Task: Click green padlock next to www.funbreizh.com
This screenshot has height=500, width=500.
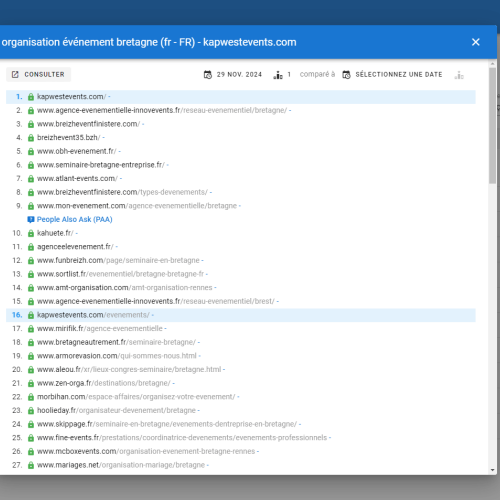Action: point(31,261)
